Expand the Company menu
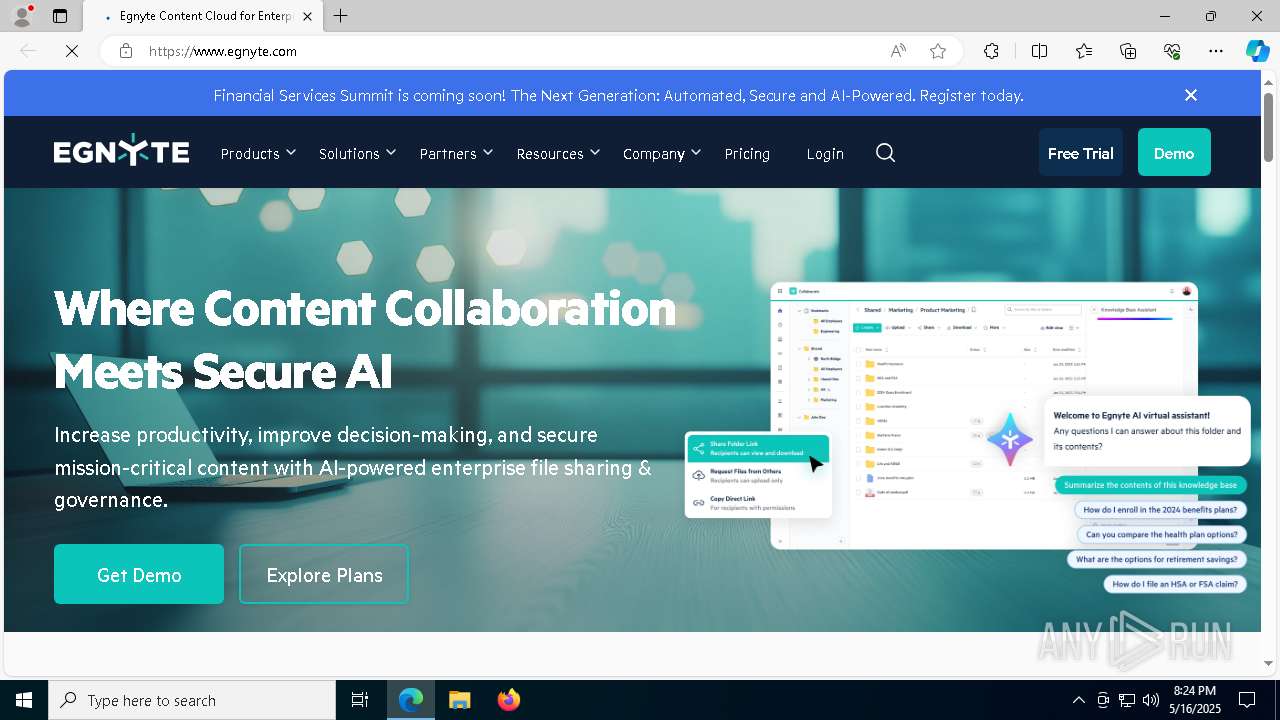The height and width of the screenshot is (720, 1280). 661,153
